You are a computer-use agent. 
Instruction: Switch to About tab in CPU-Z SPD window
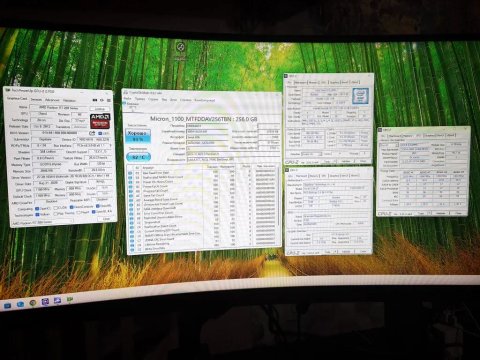coord(451,135)
